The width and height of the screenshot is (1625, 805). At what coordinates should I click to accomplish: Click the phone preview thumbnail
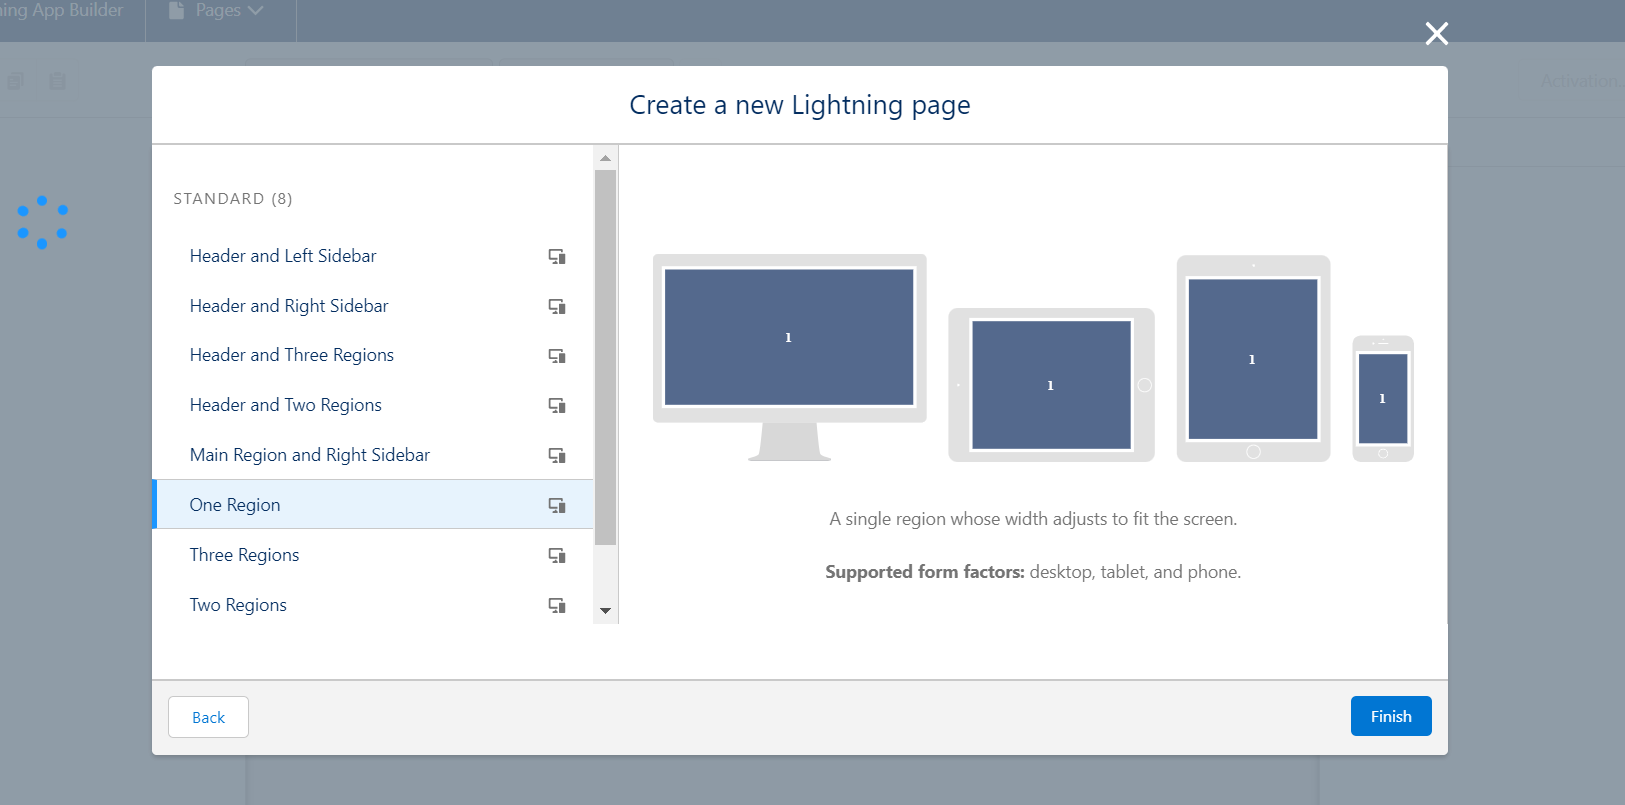click(1383, 398)
